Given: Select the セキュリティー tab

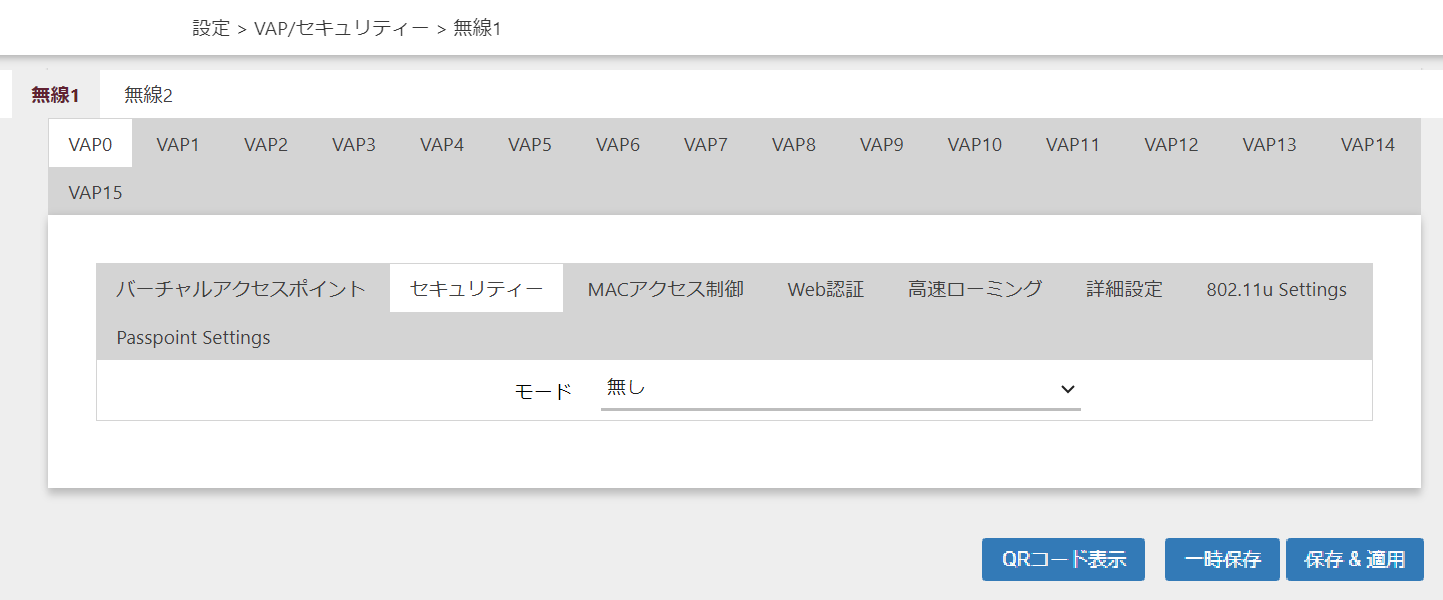Looking at the screenshot, I should click(x=476, y=289).
